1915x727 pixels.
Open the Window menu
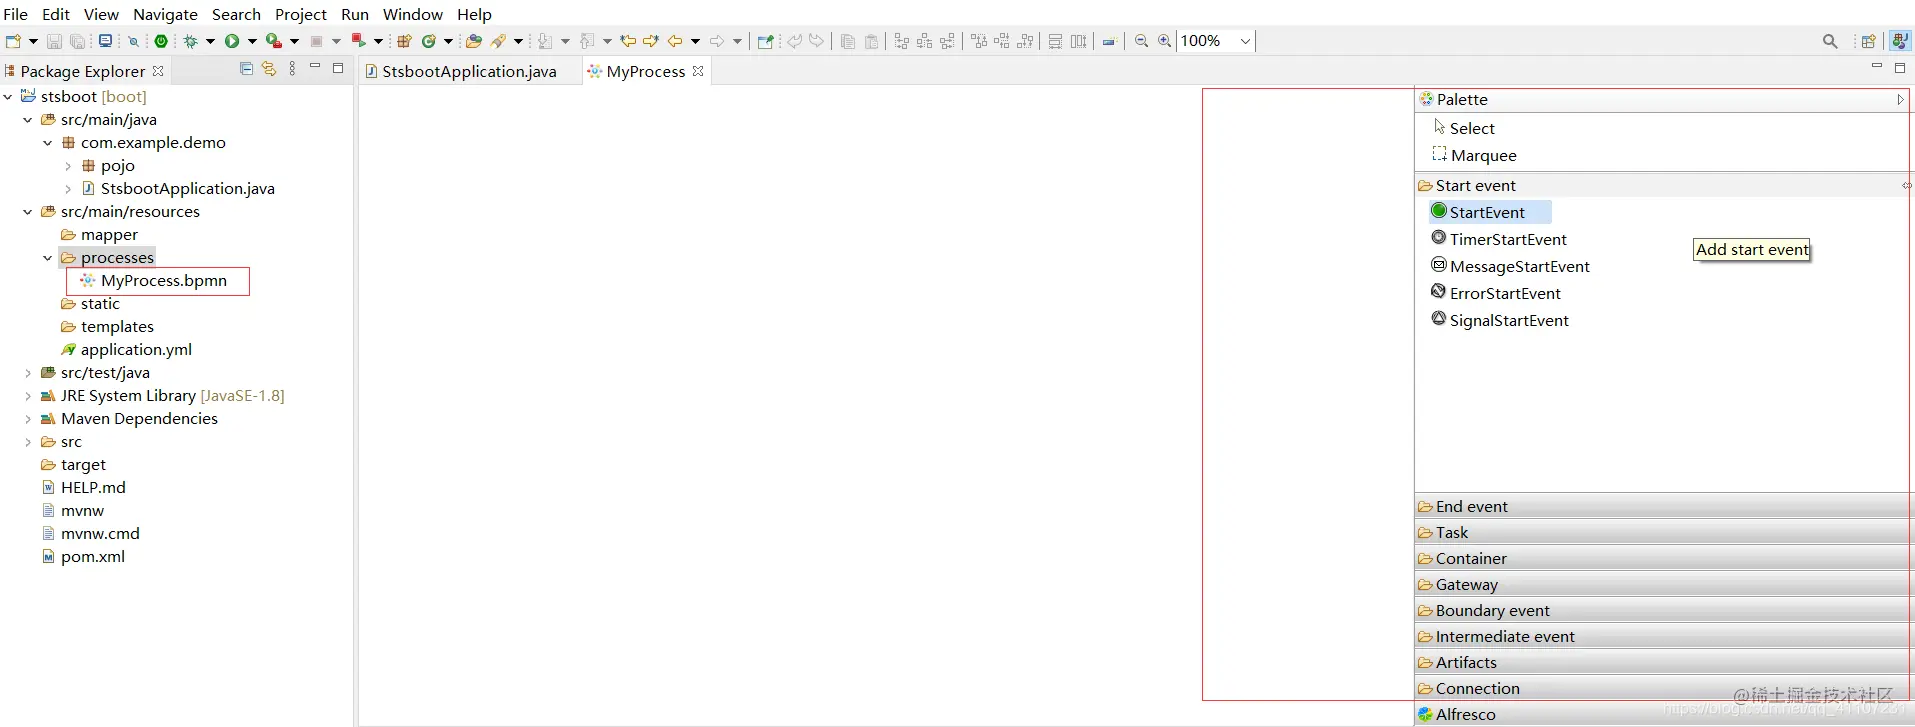(412, 14)
